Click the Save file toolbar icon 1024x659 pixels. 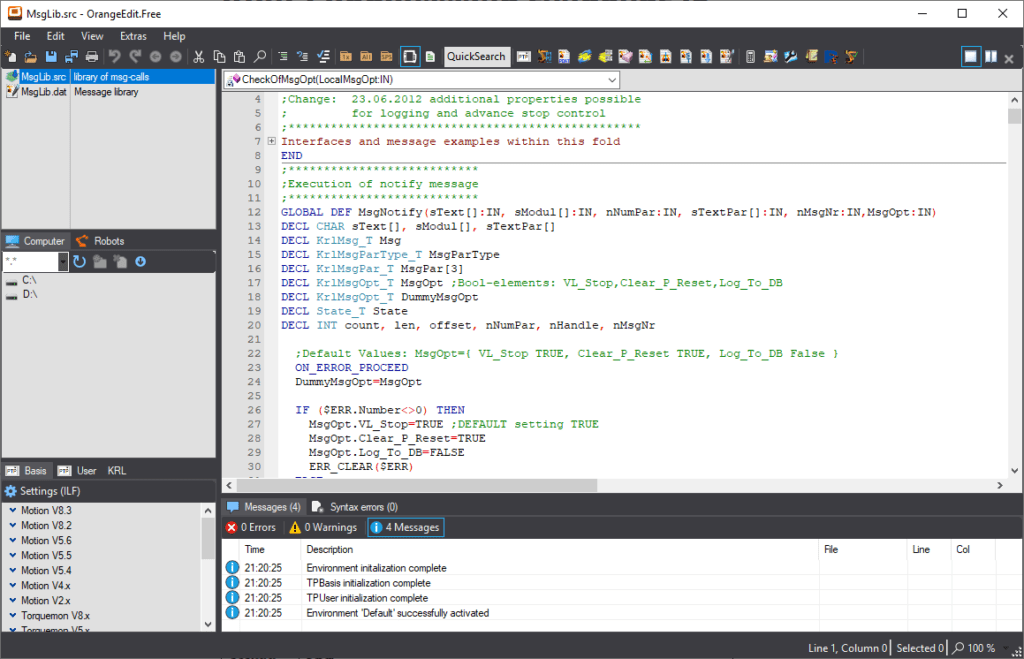click(x=51, y=57)
